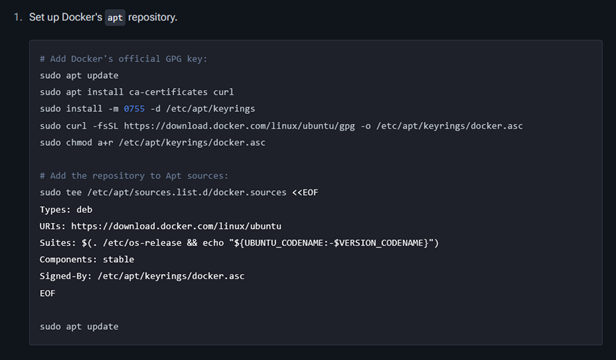Click 'Set up Docker's' heading text
The height and width of the screenshot is (360, 616).
(66, 17)
